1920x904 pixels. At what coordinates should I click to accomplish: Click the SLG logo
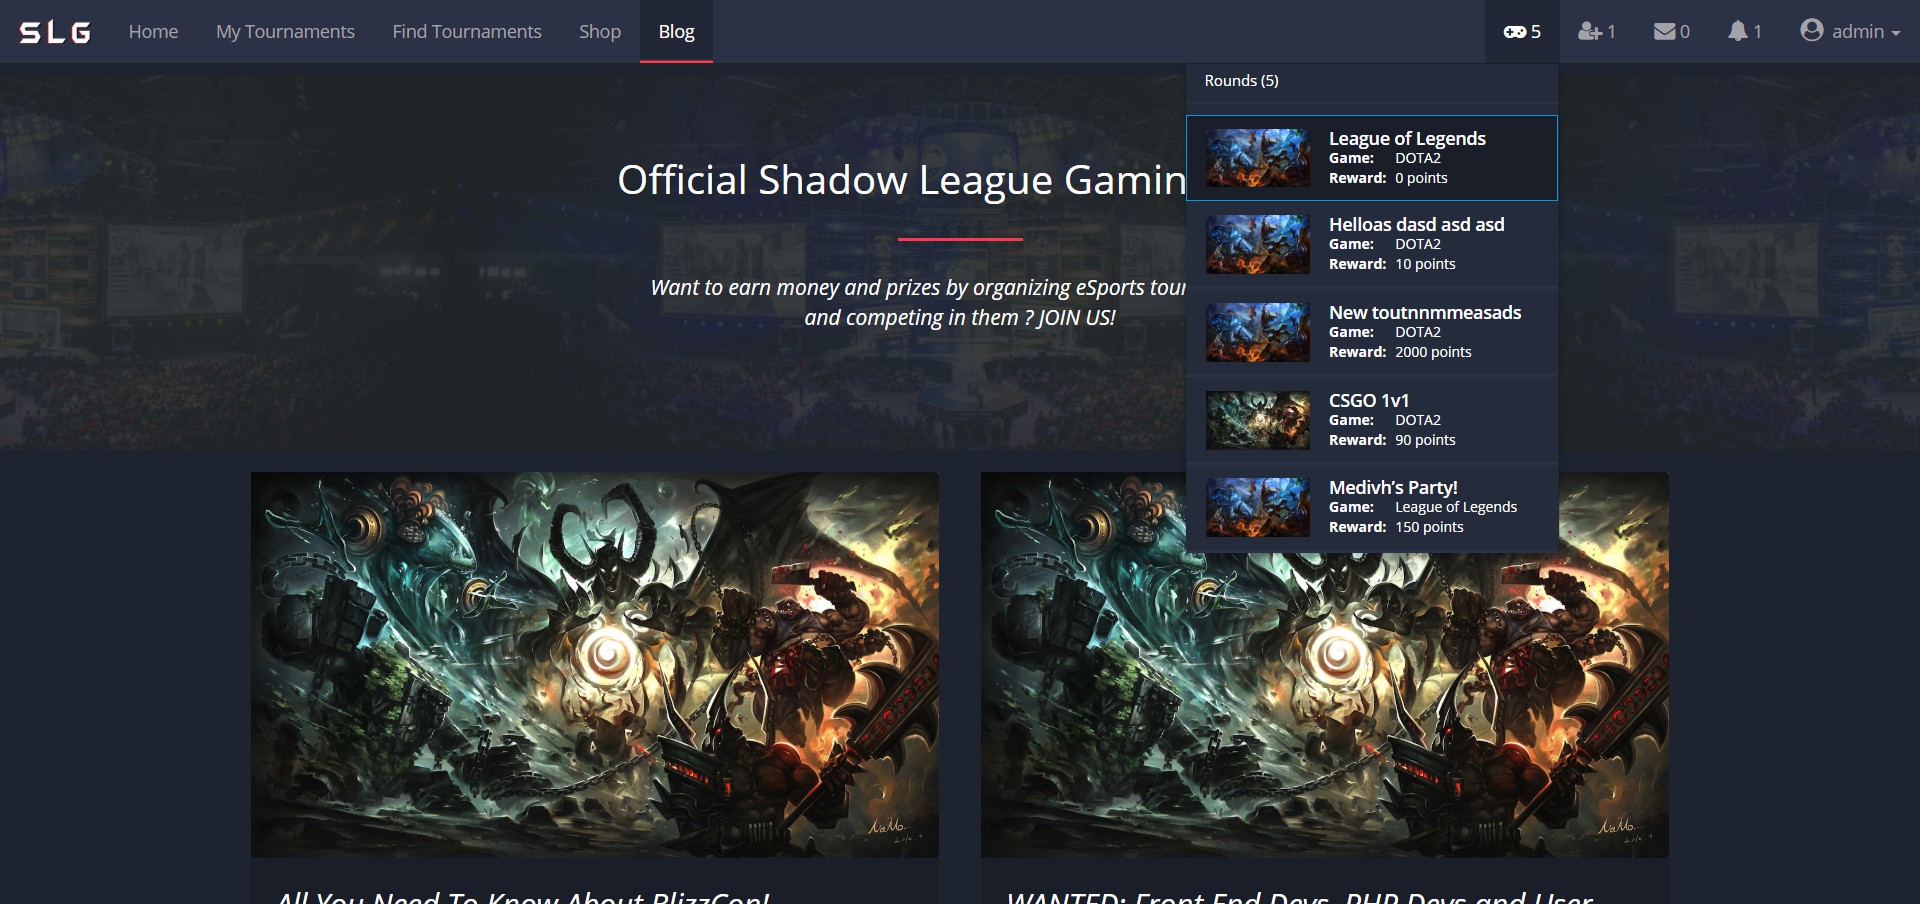(x=53, y=31)
